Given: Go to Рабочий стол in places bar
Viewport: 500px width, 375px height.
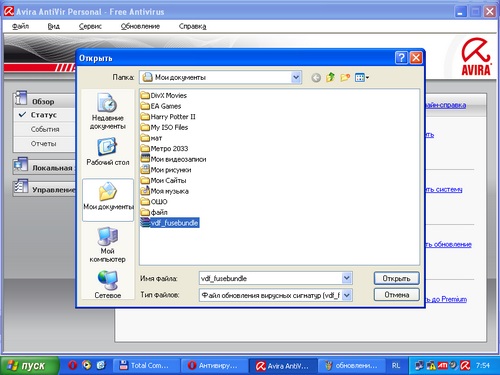Looking at the screenshot, I should (107, 153).
